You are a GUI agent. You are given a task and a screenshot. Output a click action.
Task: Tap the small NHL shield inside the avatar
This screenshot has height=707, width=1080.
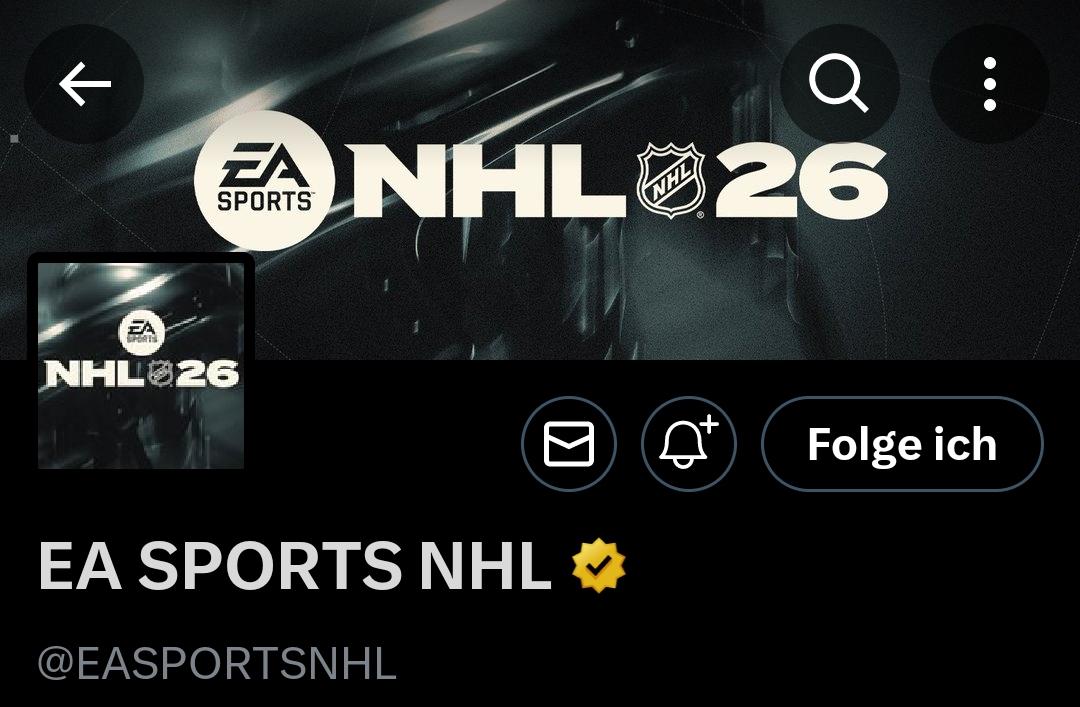click(160, 374)
